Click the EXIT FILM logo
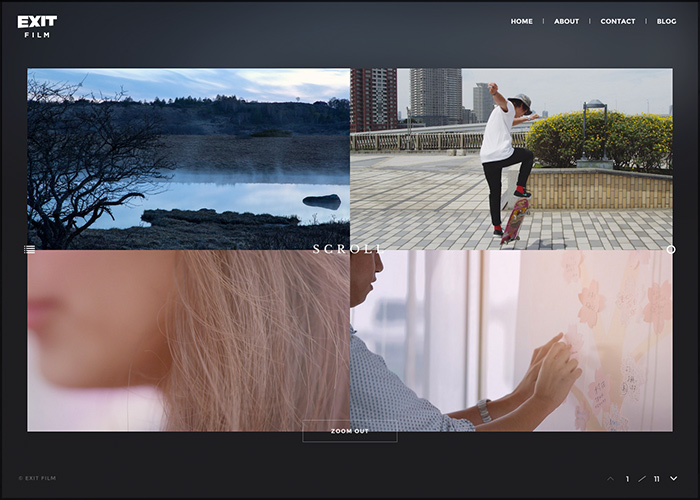 click(37, 26)
